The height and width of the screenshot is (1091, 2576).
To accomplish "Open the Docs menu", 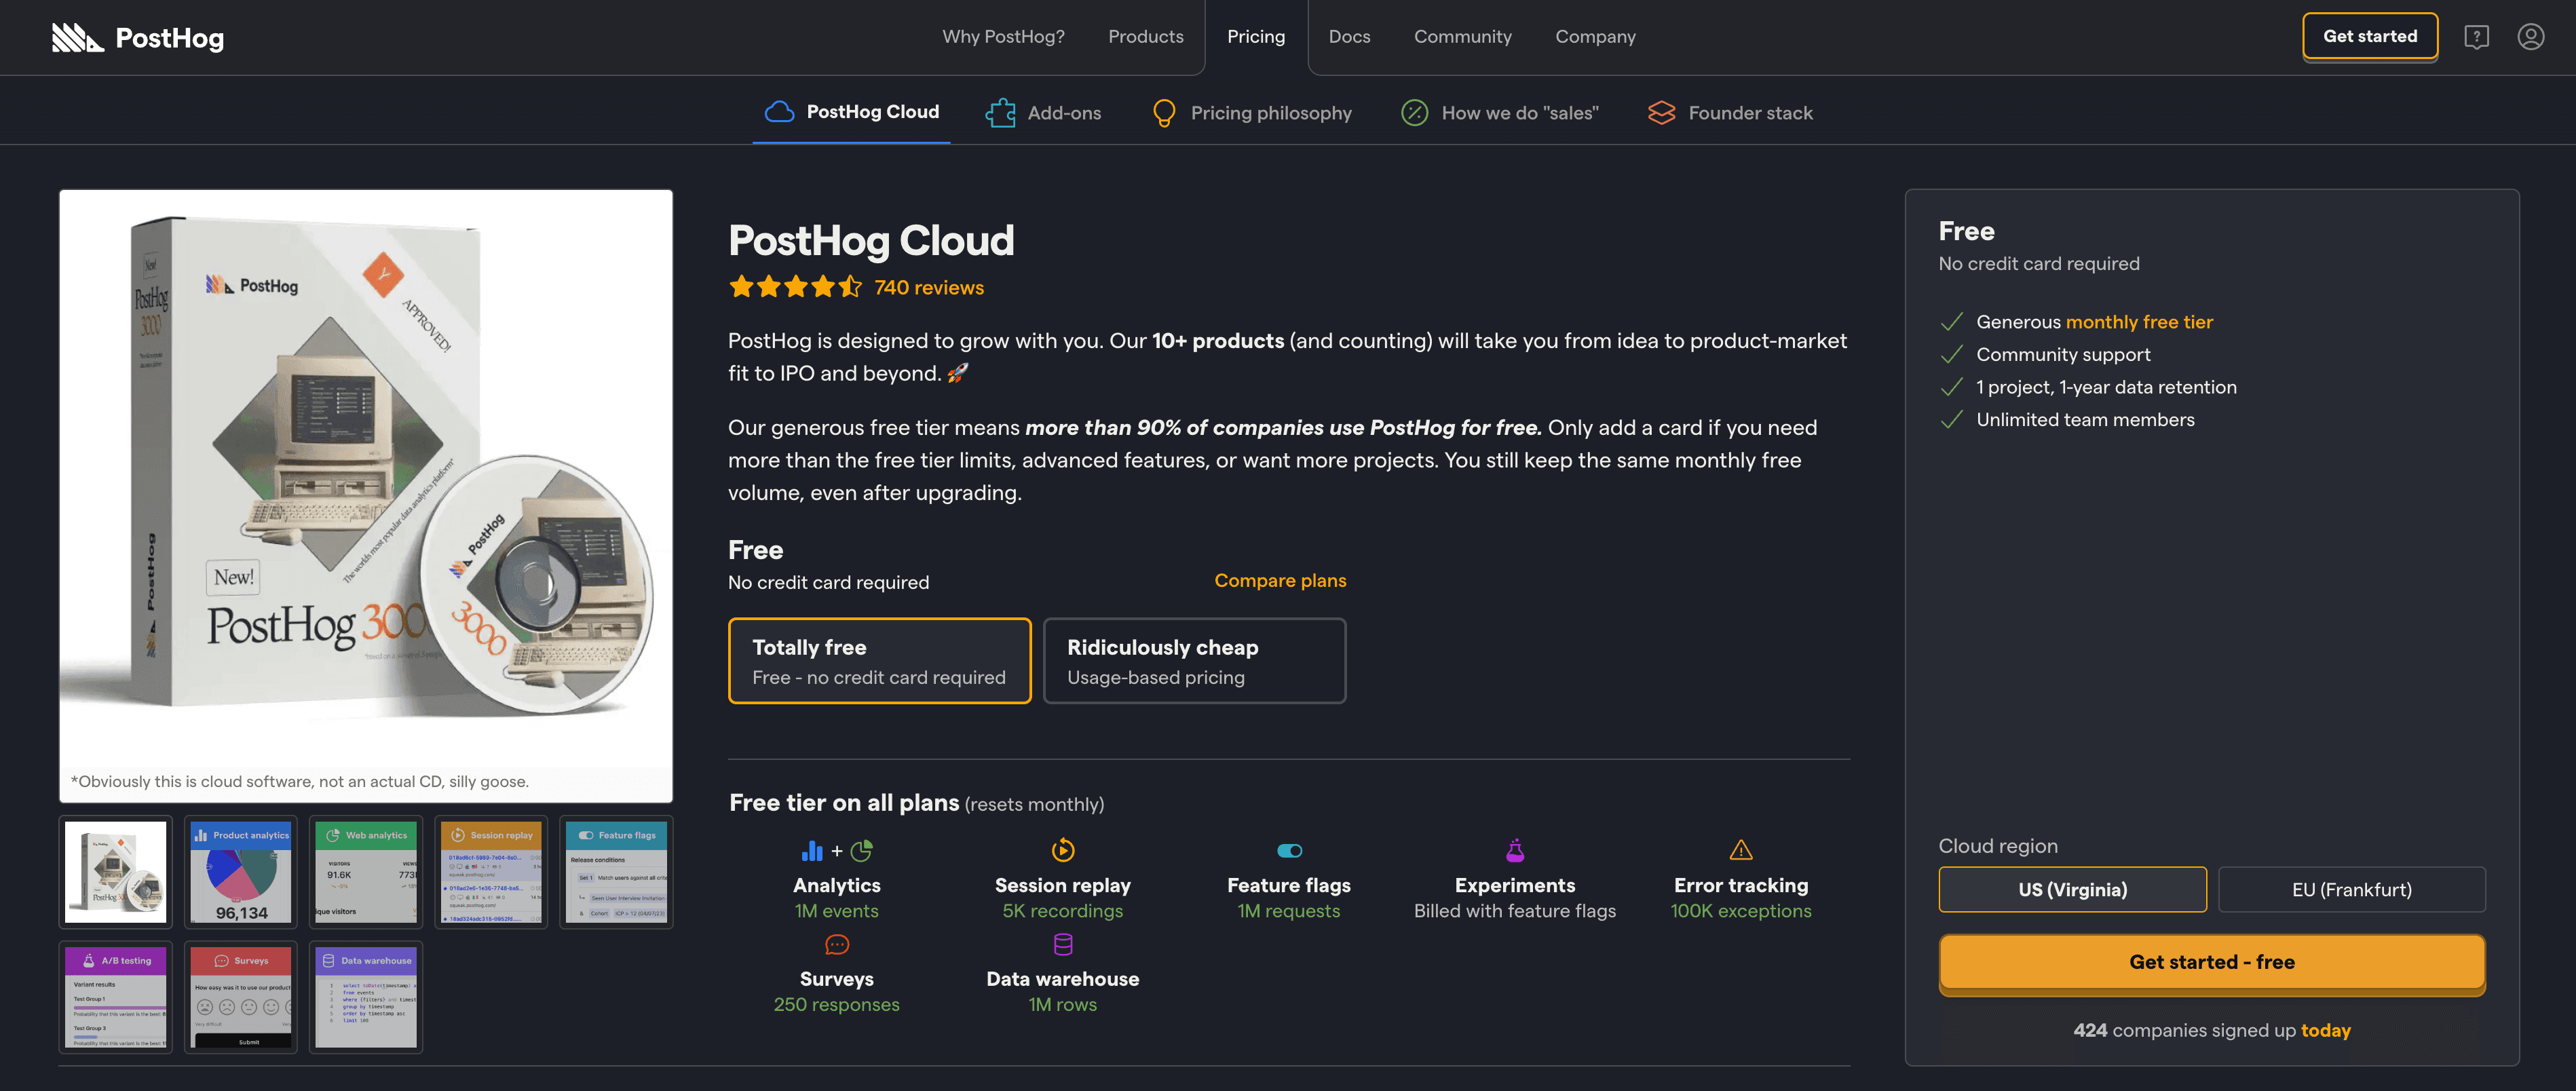I will (x=1349, y=37).
